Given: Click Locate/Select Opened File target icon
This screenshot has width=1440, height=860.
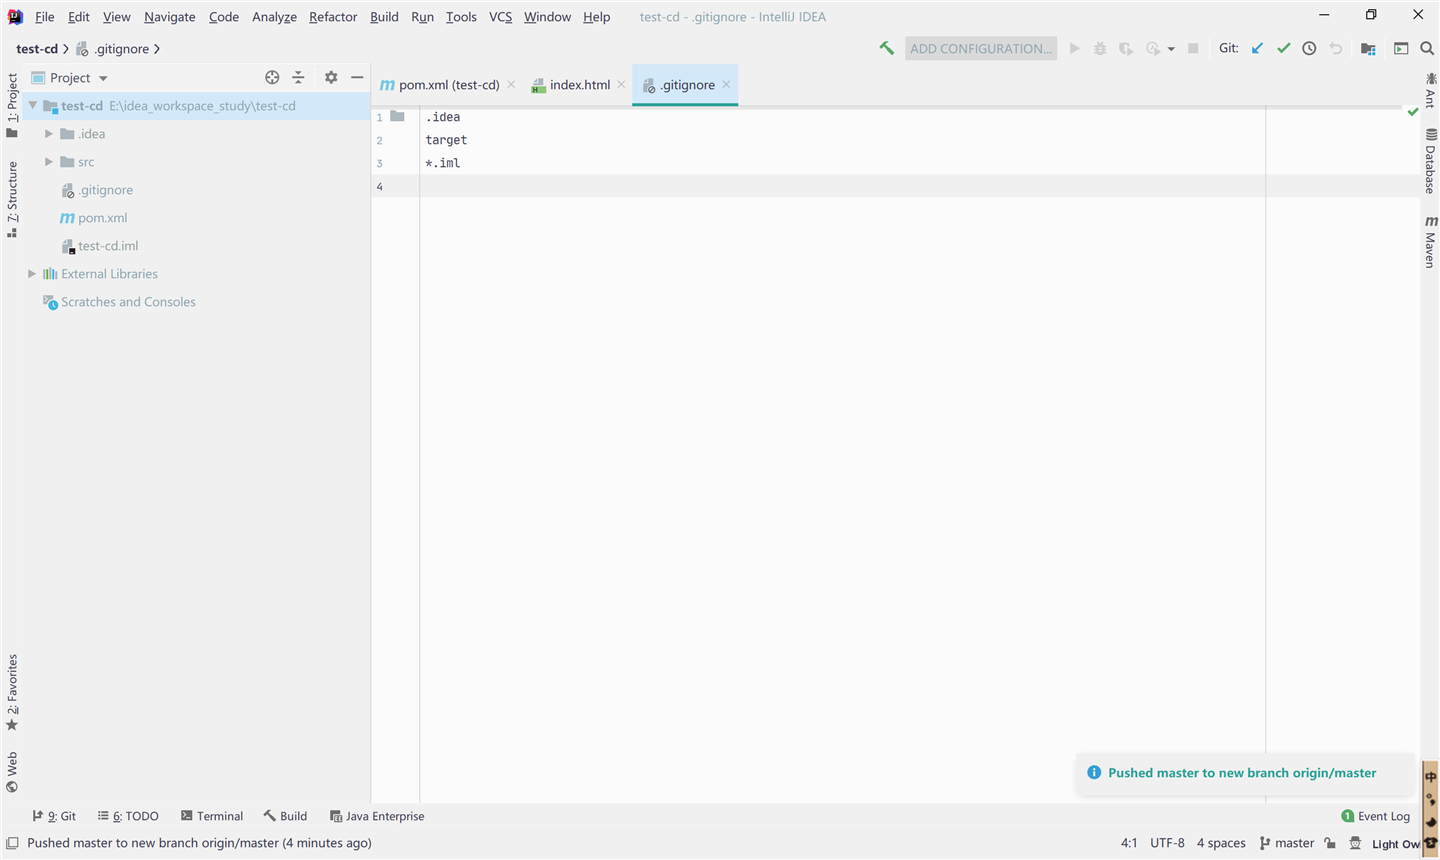Looking at the screenshot, I should pyautogui.click(x=272, y=77).
